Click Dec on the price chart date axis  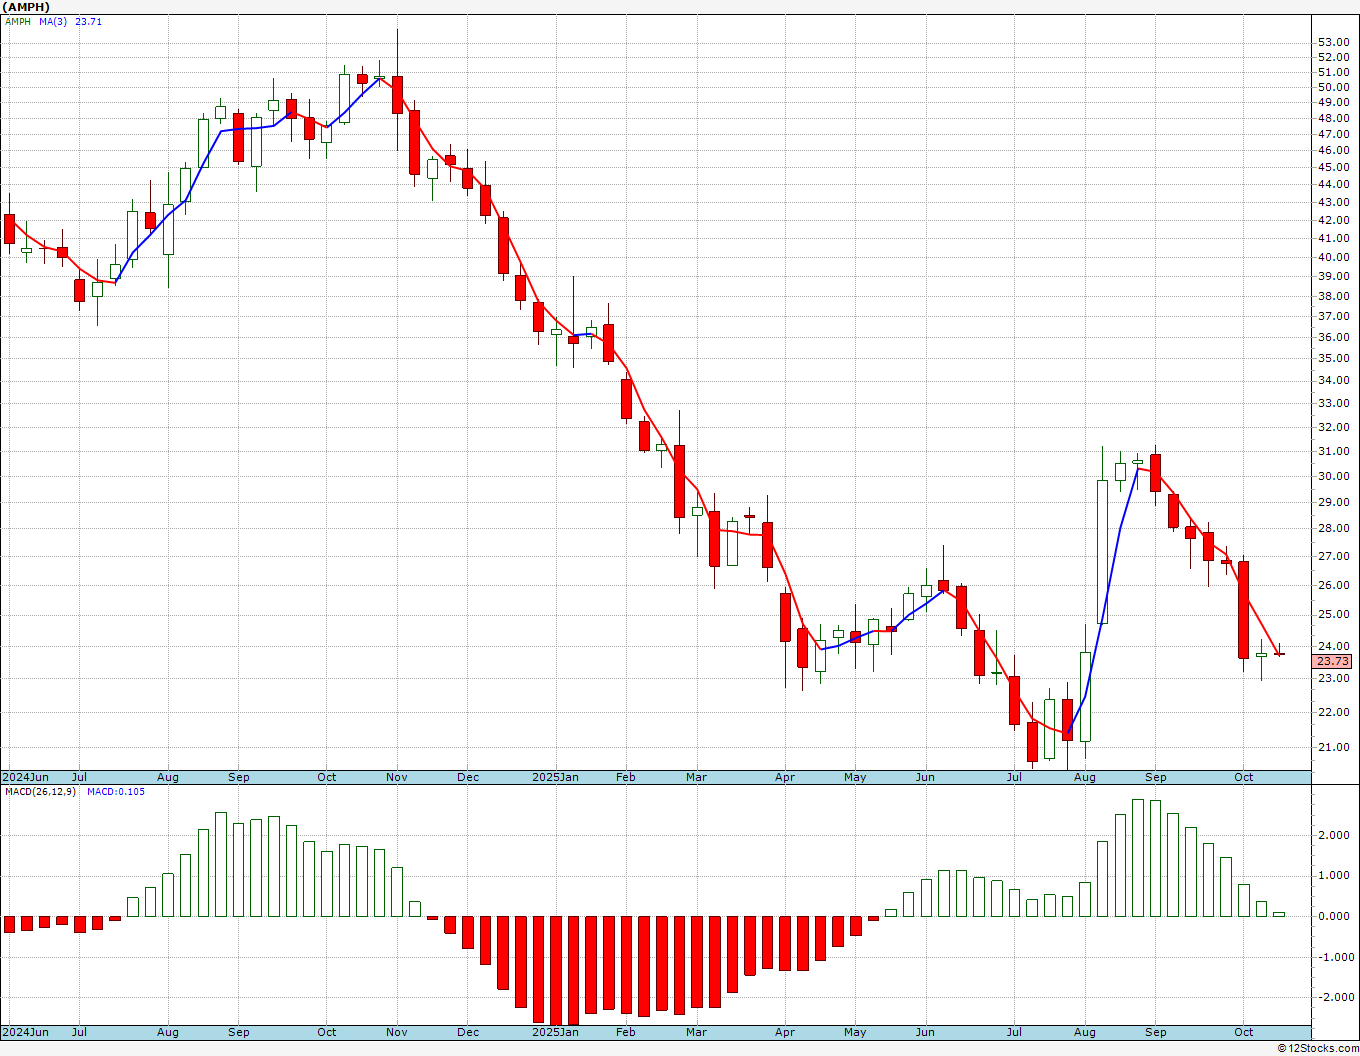coord(468,777)
